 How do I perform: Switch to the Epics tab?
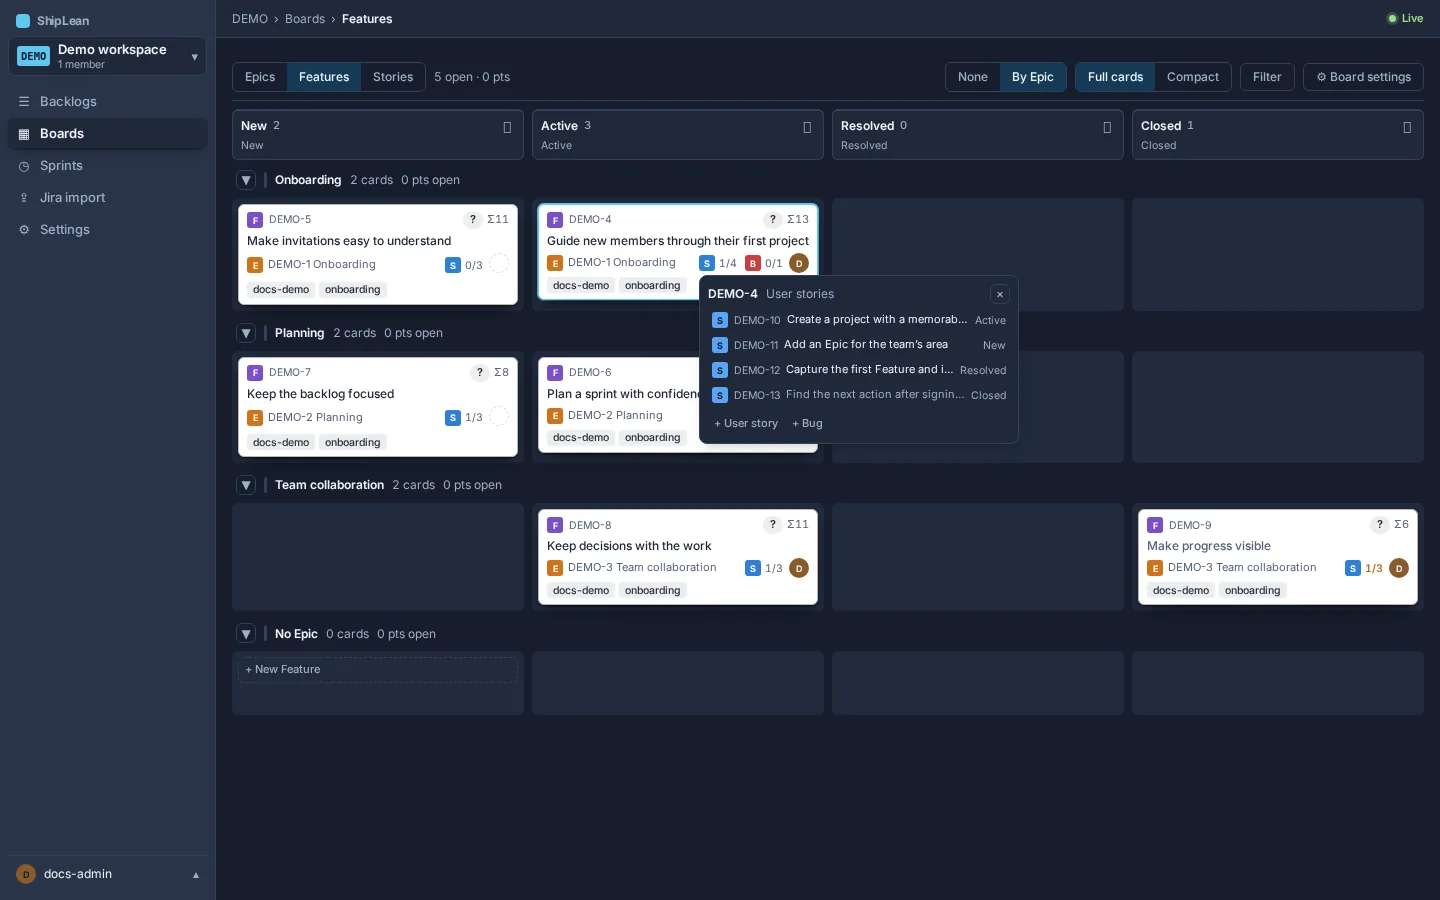260,77
